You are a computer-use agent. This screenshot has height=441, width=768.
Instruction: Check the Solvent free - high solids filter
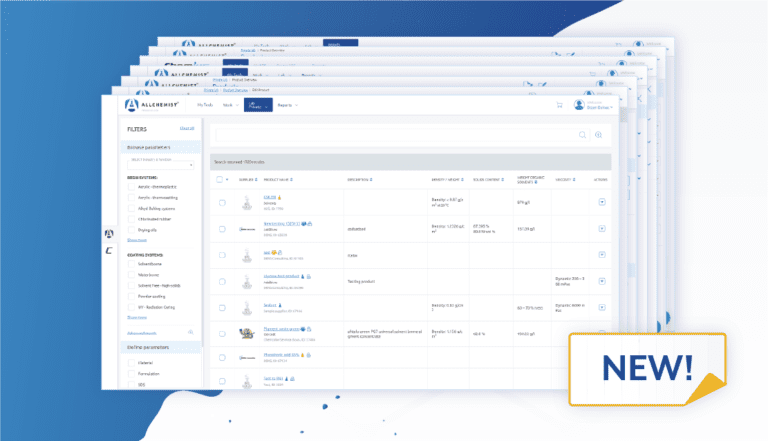coord(131,286)
